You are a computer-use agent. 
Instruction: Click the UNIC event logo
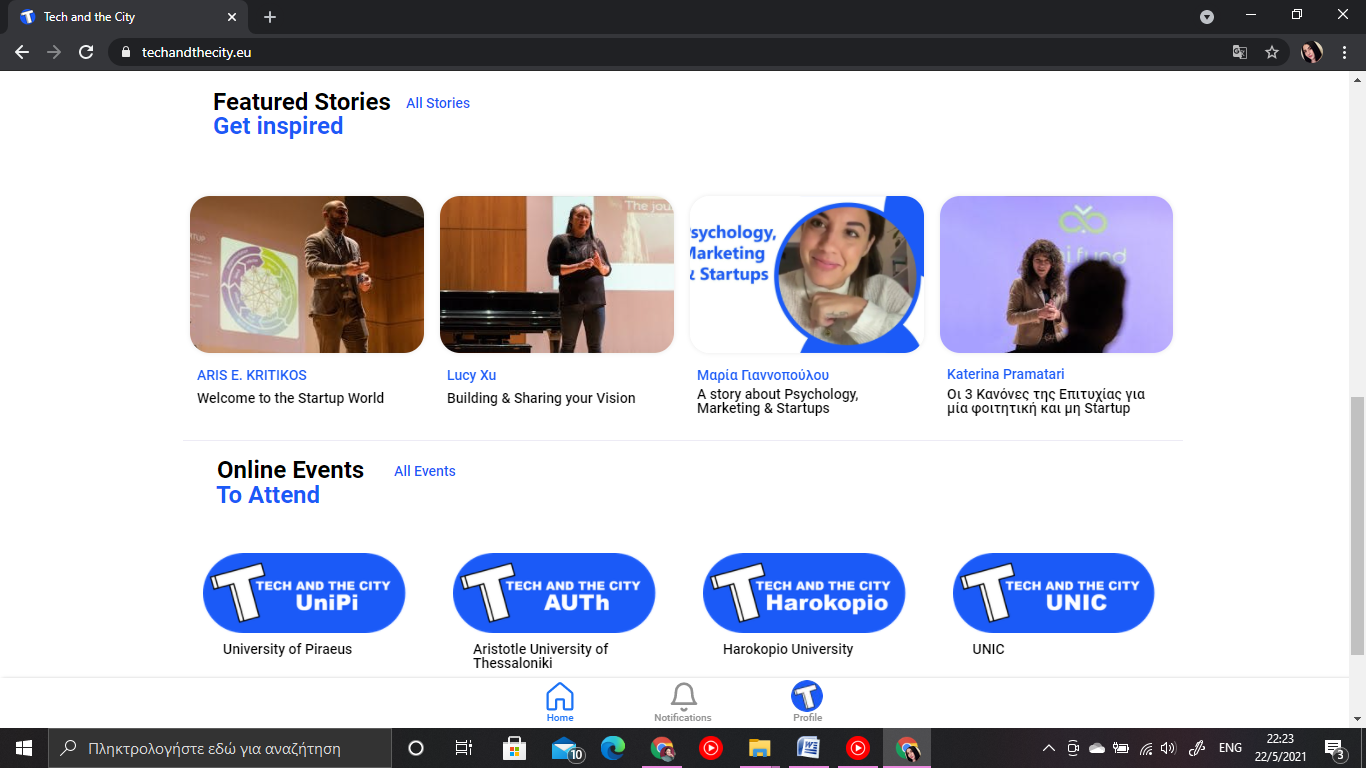click(x=1053, y=593)
